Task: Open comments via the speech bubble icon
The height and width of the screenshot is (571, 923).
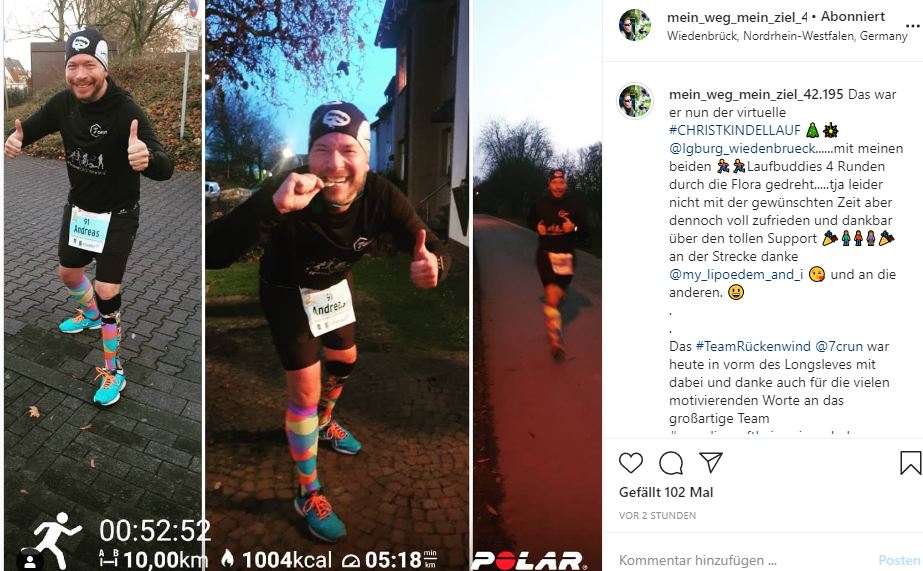Action: click(x=671, y=463)
